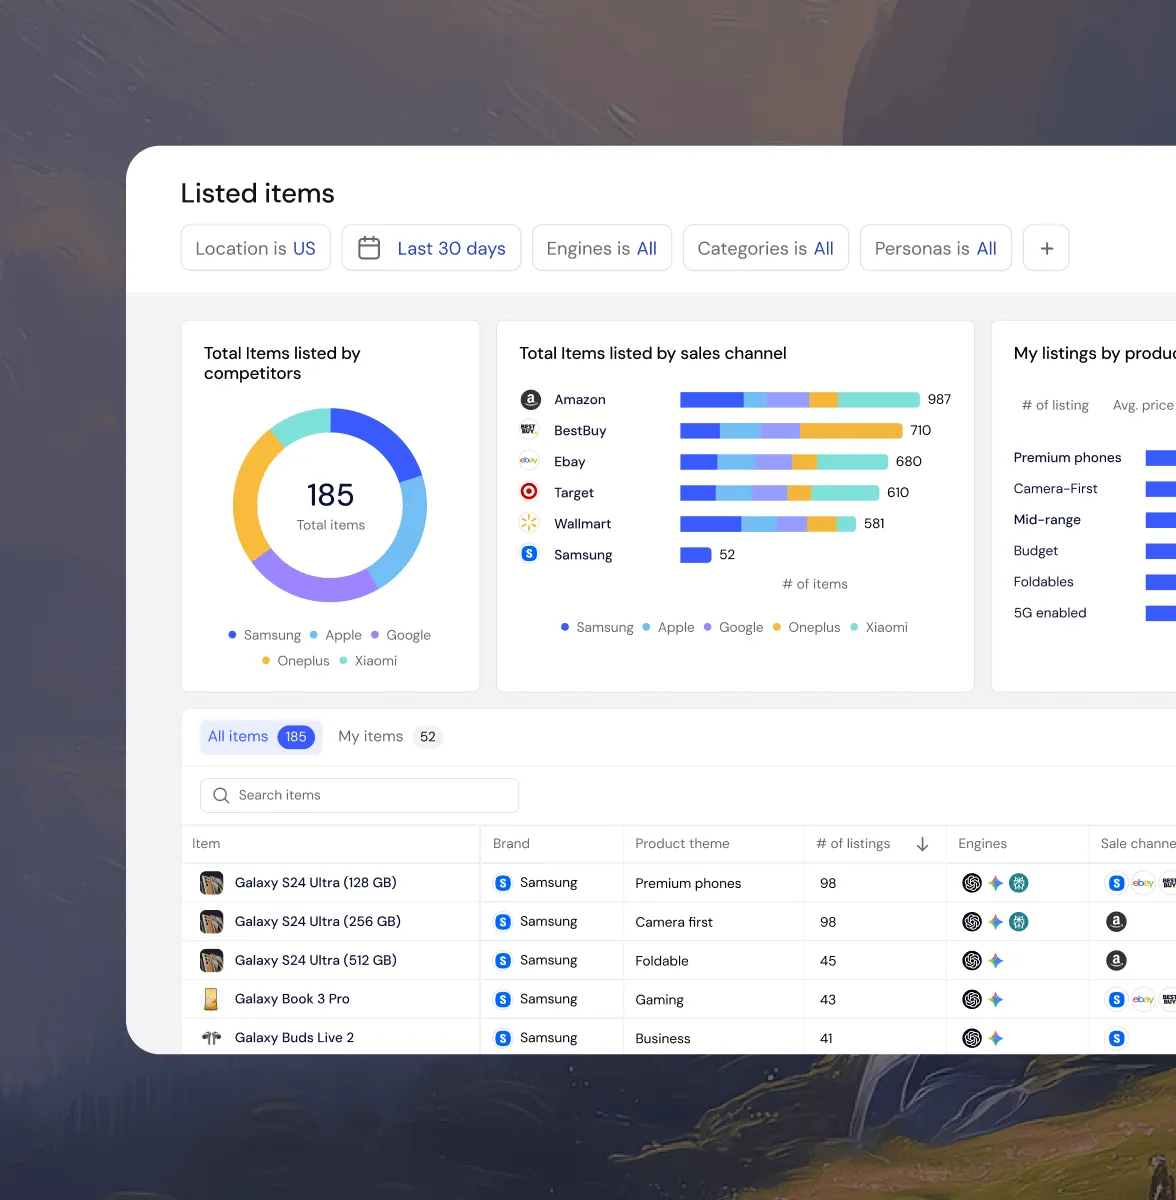Click the 185 Total items donut center
Screen dimensions: 1176x1200
pos(330,506)
